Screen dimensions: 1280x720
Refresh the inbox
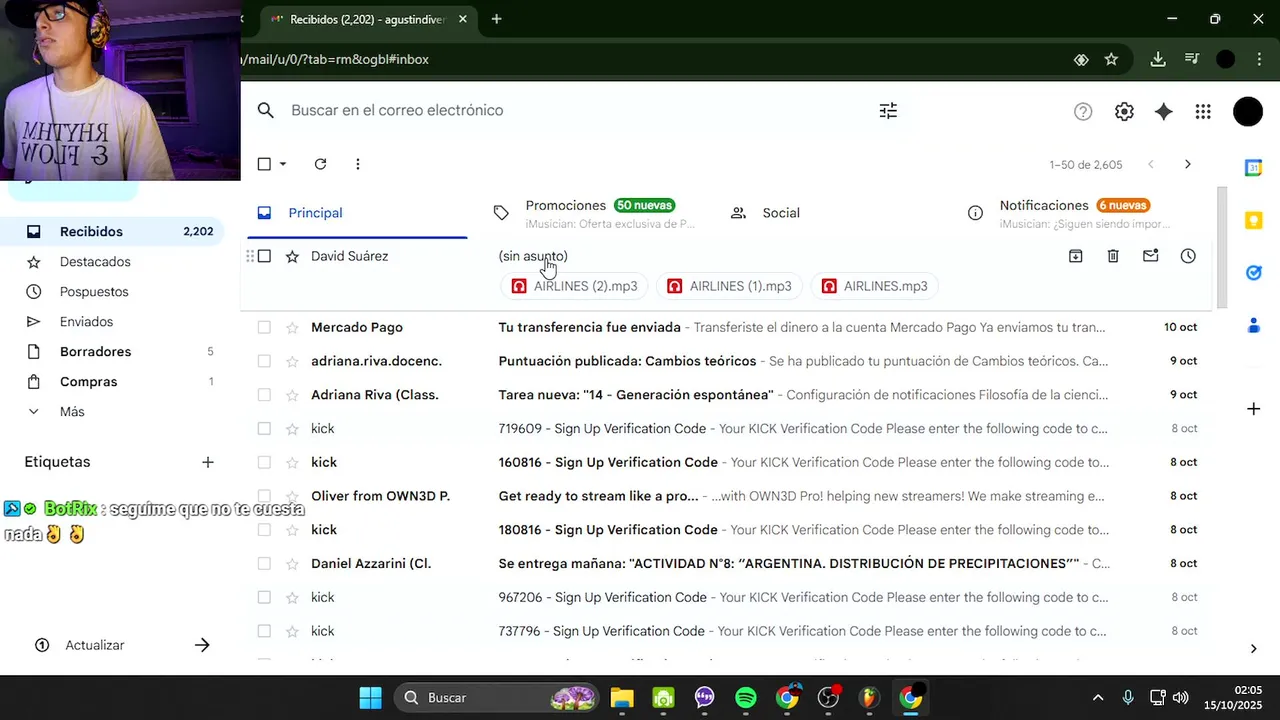(x=320, y=164)
